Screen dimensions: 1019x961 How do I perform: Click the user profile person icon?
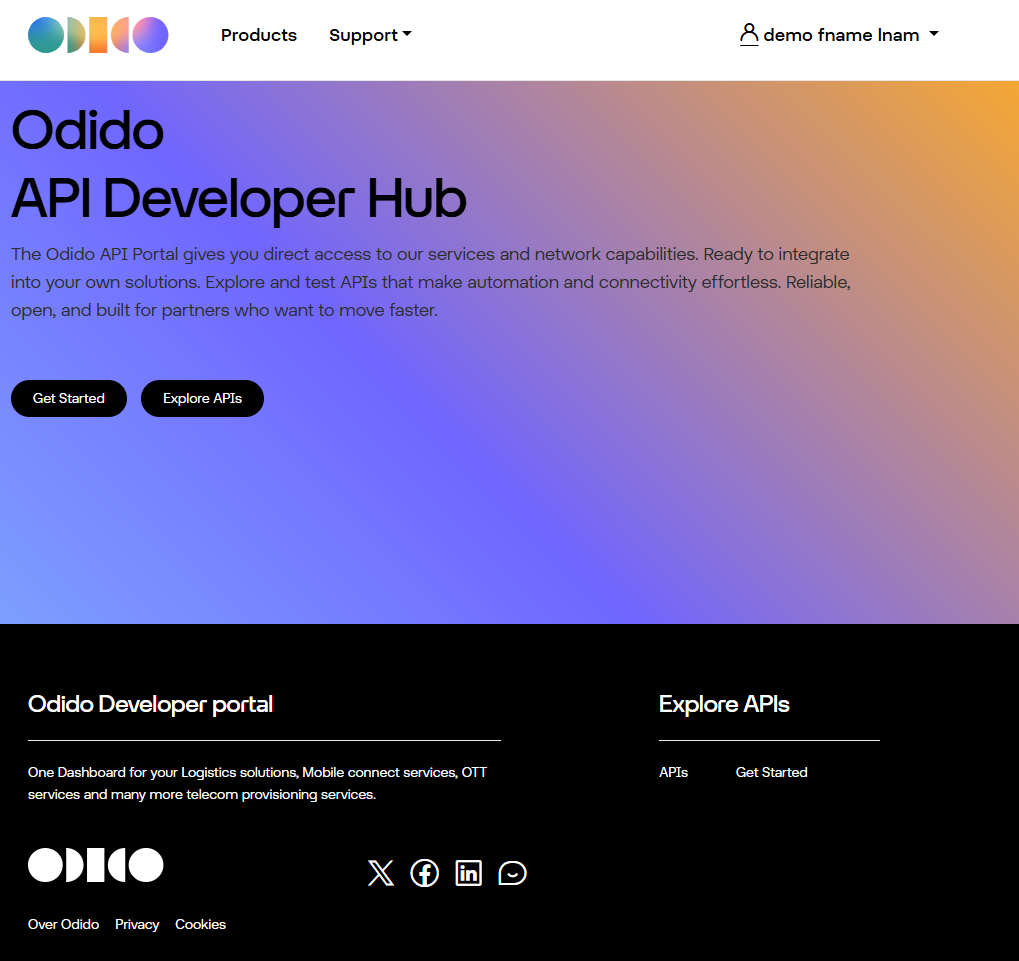point(749,35)
